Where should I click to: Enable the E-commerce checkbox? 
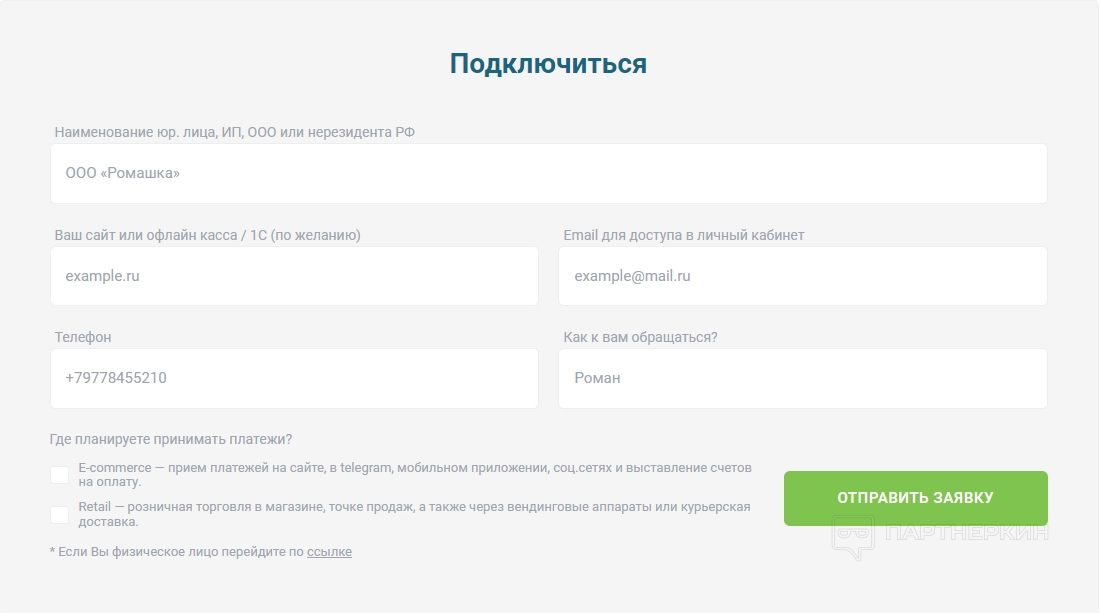click(60, 474)
